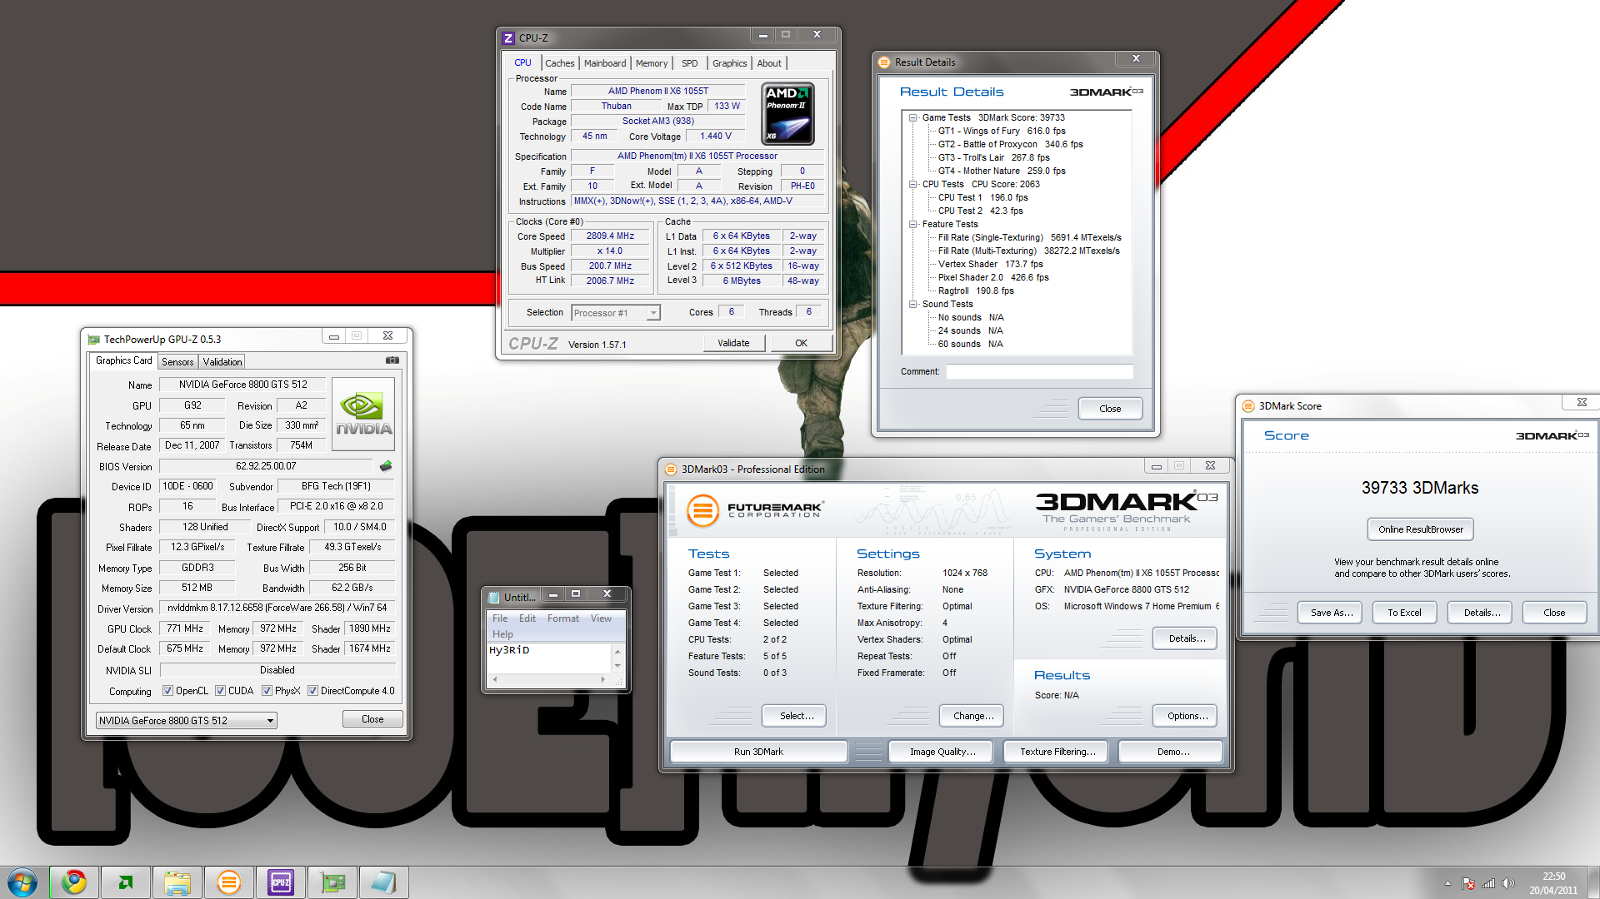Screen dimensions: 1600x899
Task: Open the network tray icon
Action: pos(1489,883)
